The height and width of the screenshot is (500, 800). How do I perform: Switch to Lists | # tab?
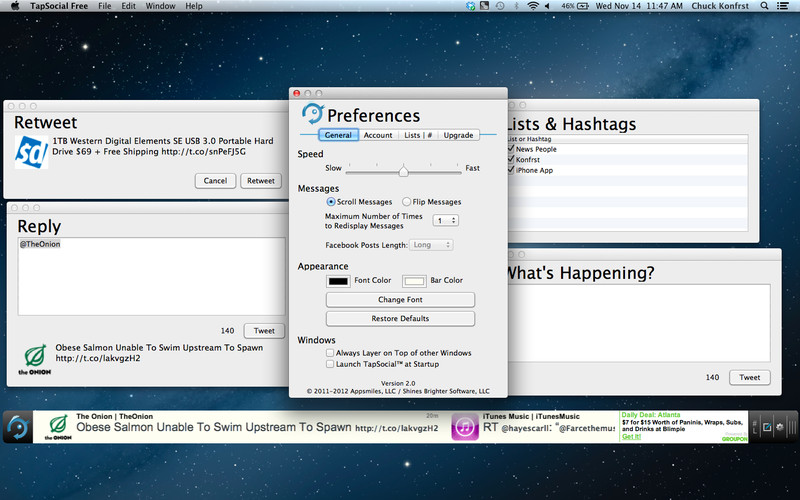pos(418,135)
